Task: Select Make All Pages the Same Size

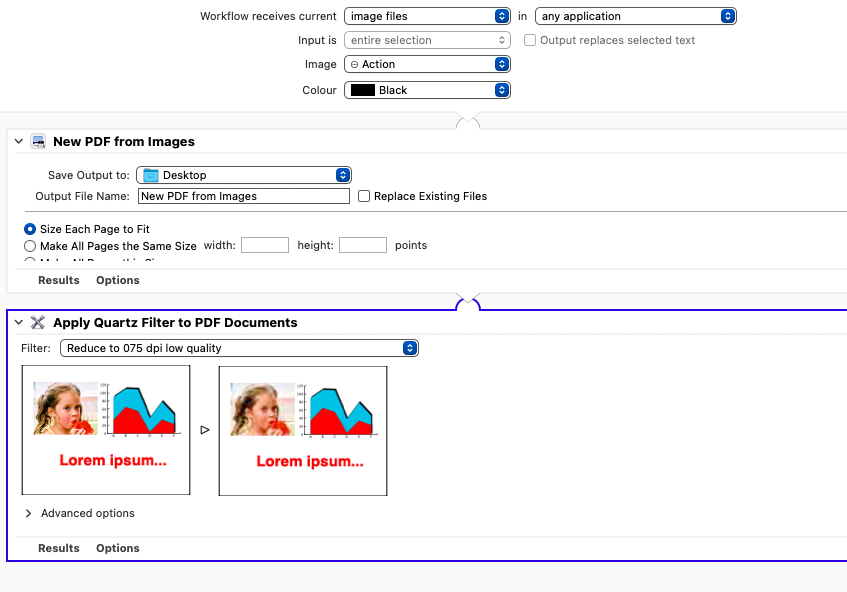Action: [30, 246]
